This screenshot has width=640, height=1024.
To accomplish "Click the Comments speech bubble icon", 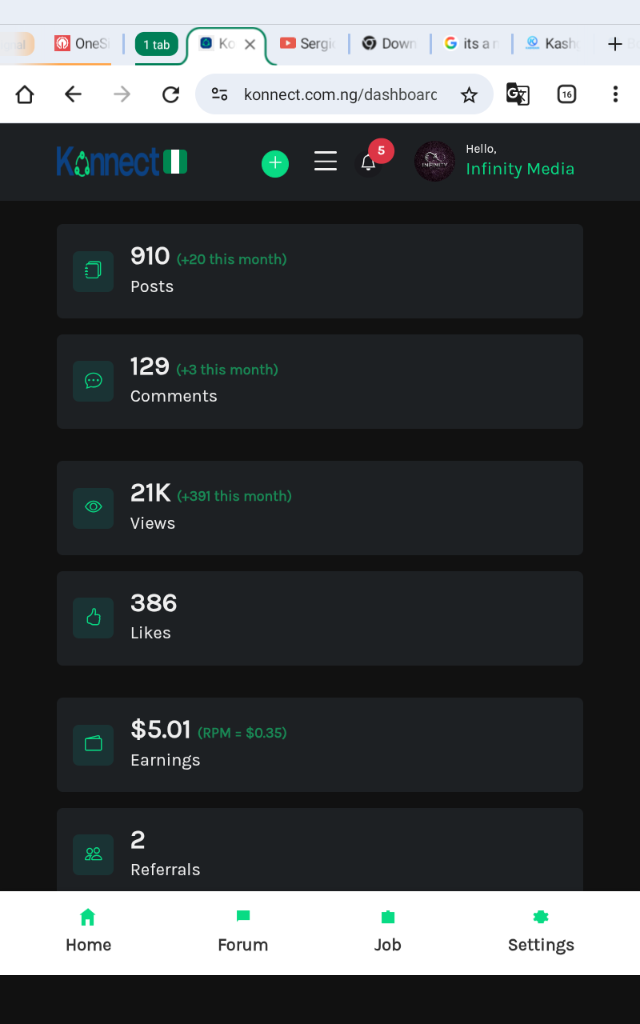I will pyautogui.click(x=94, y=381).
